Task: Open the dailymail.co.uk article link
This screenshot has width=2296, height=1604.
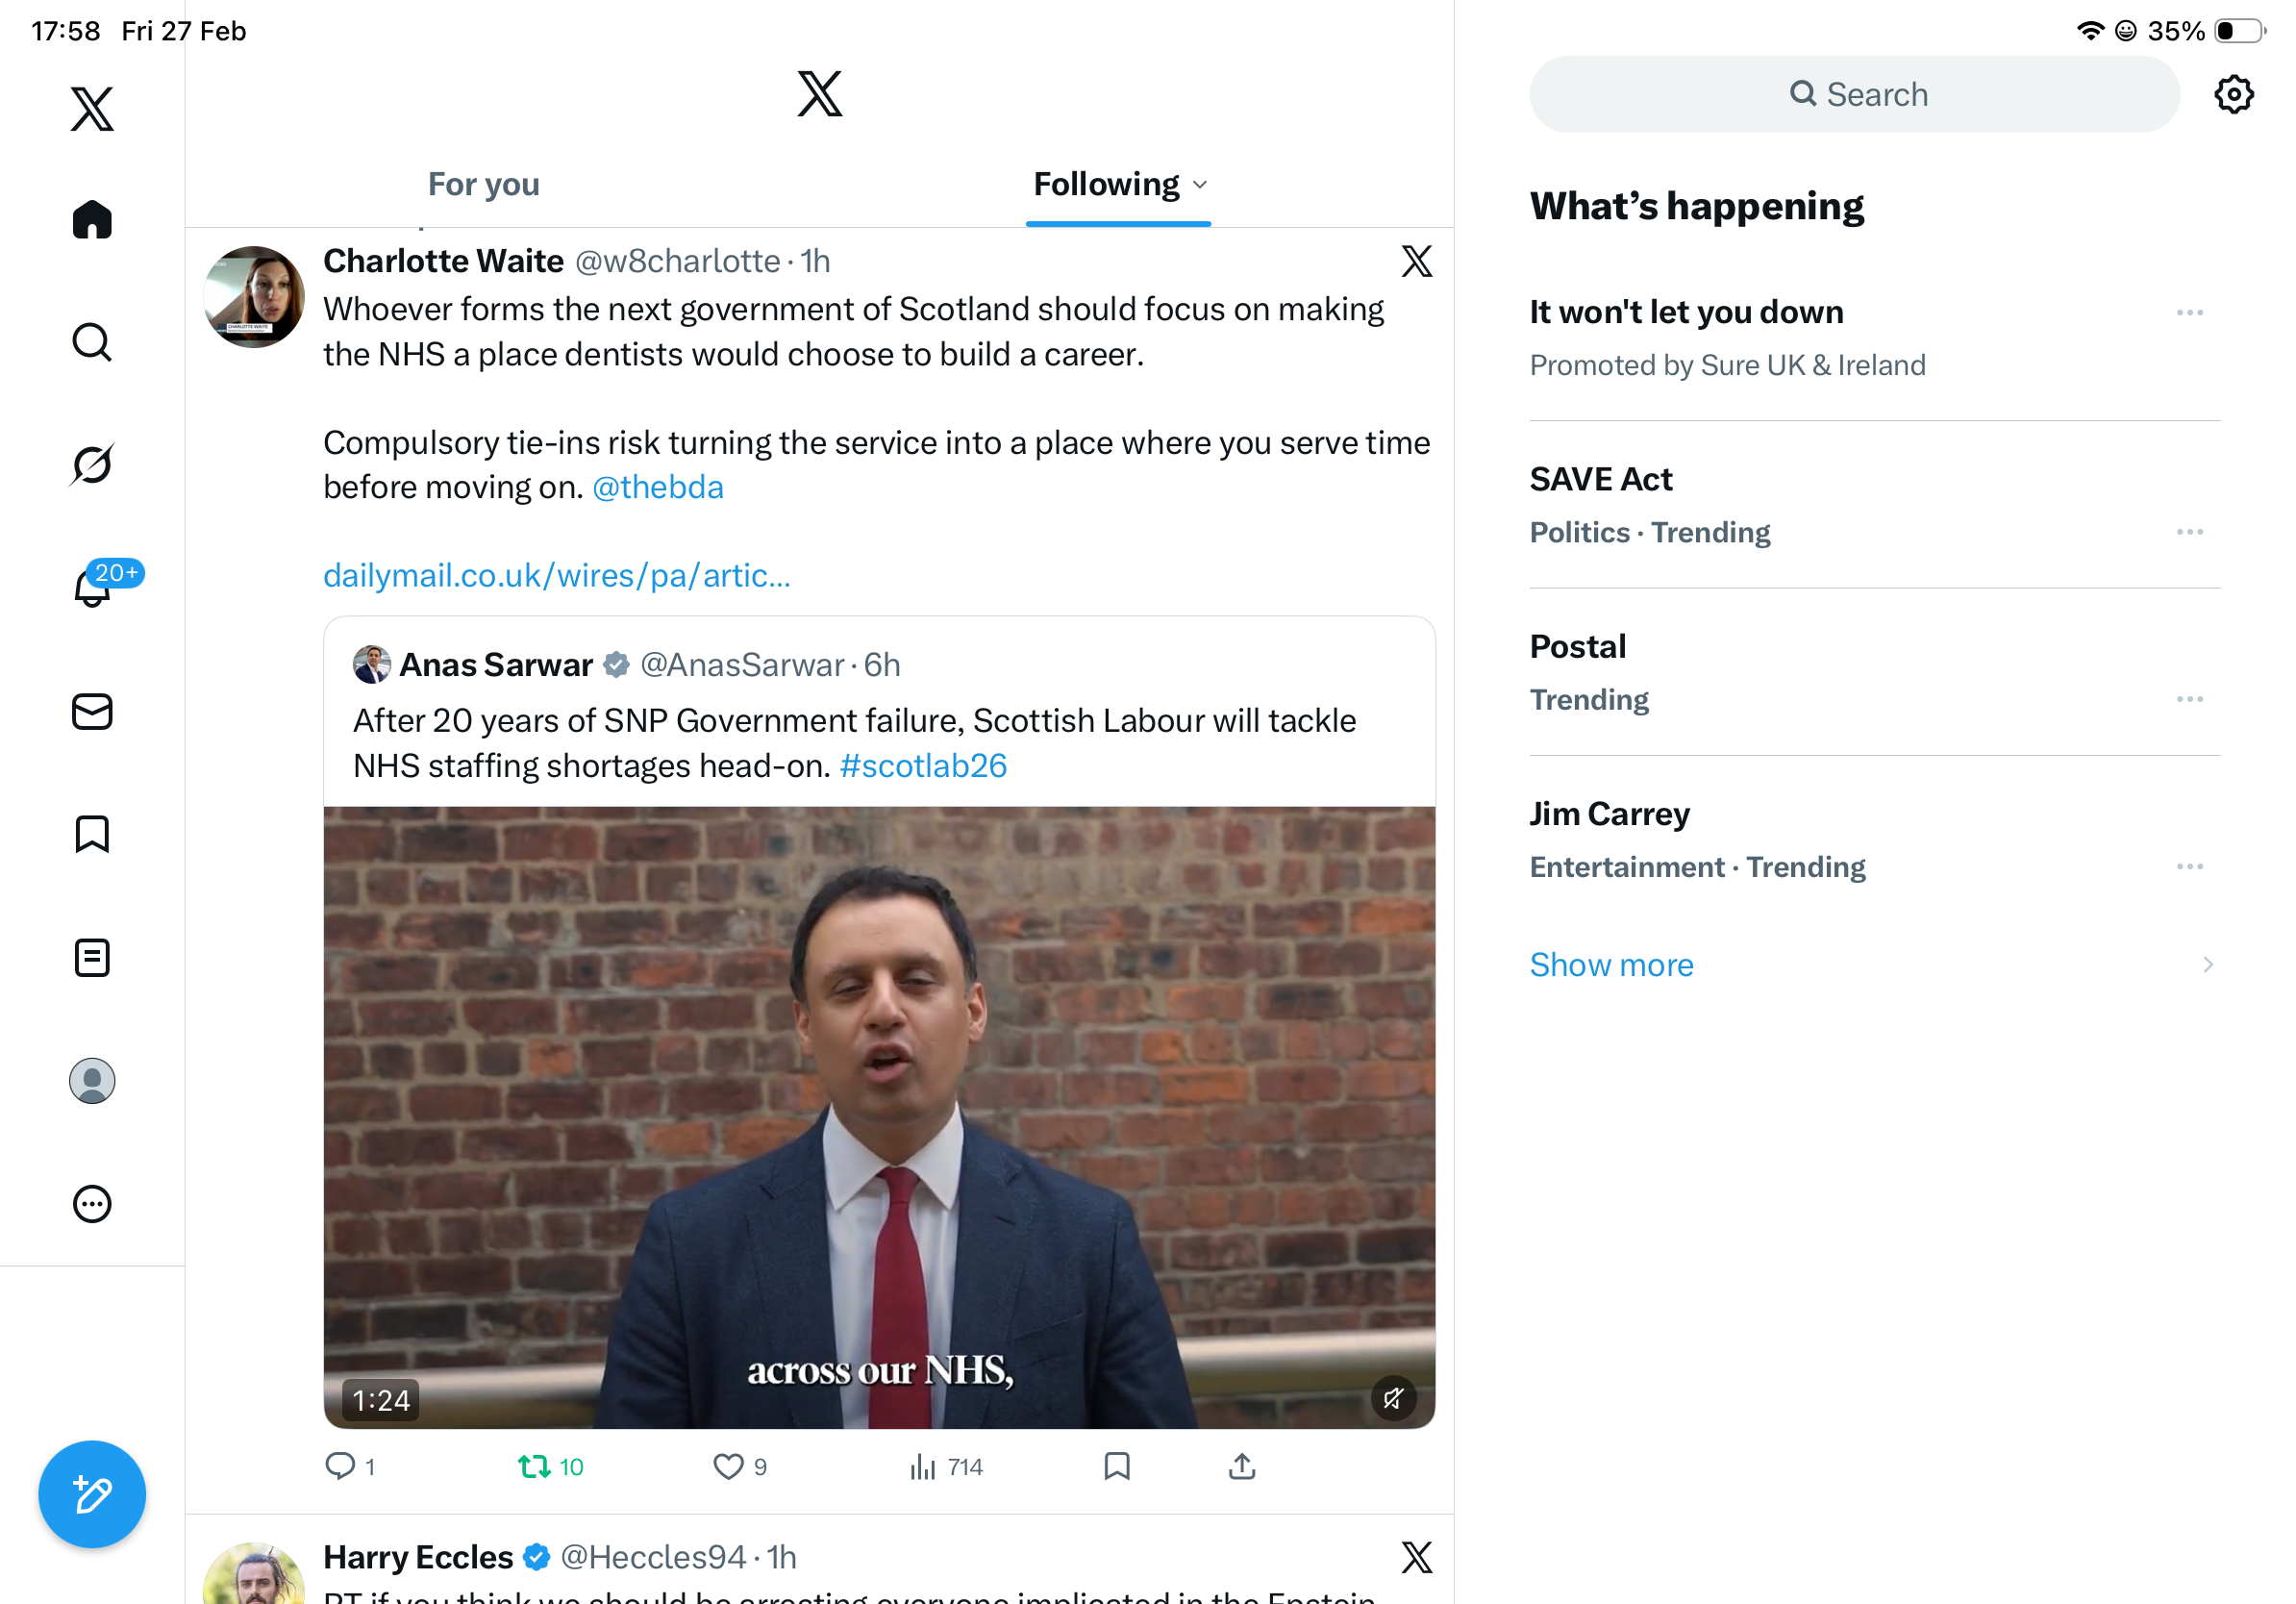Action: click(556, 575)
